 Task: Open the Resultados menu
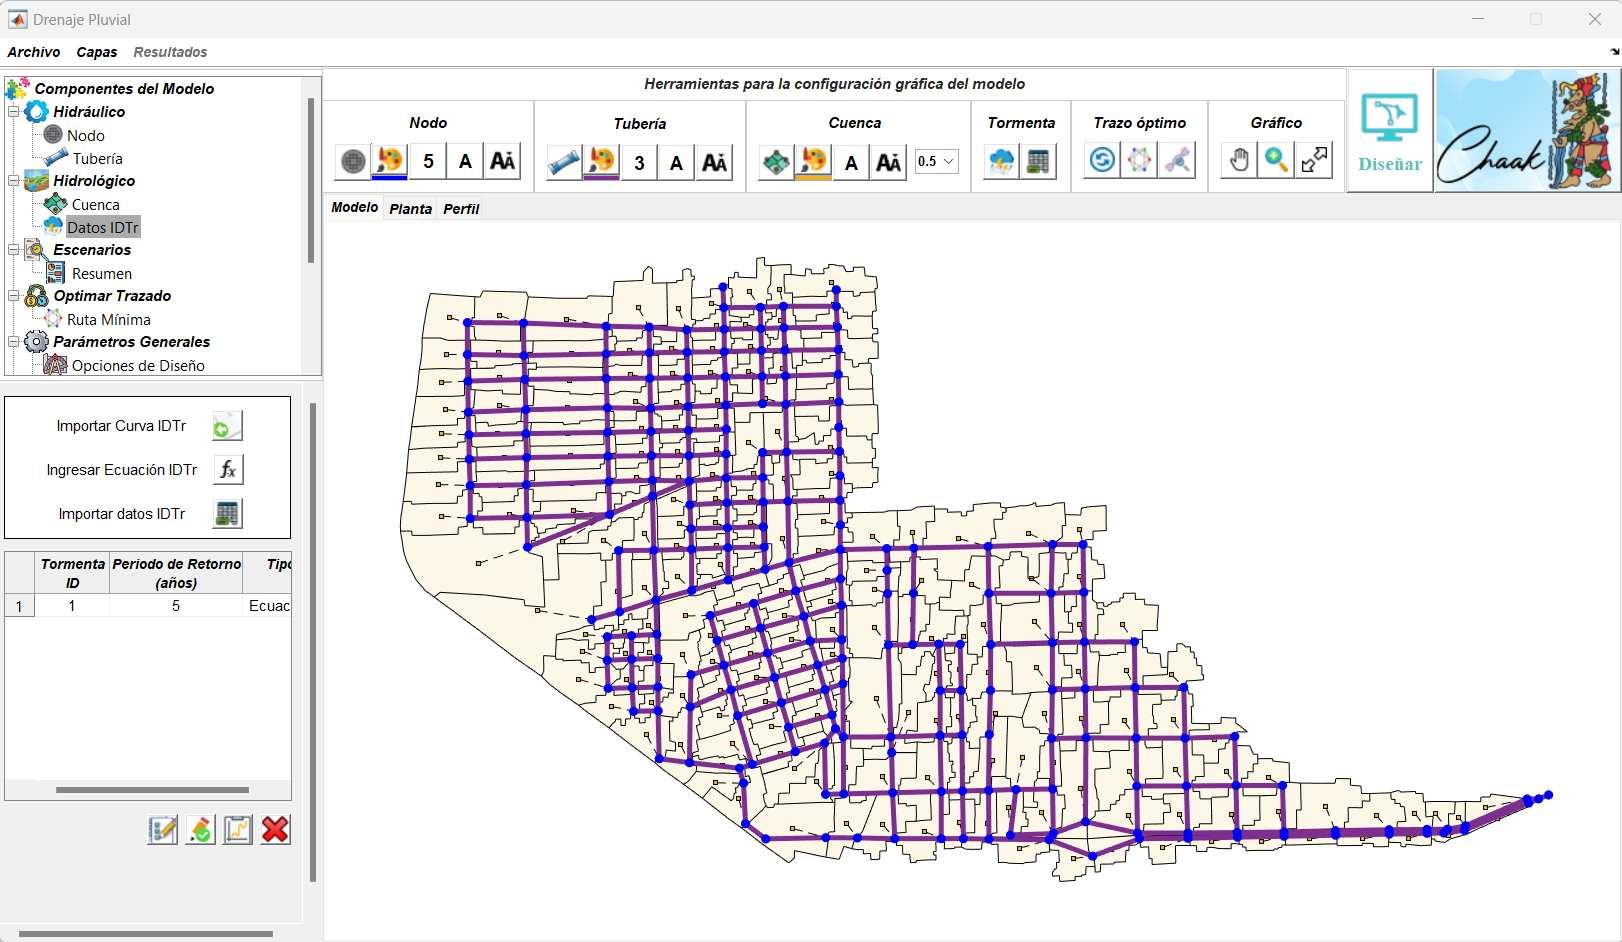click(170, 52)
